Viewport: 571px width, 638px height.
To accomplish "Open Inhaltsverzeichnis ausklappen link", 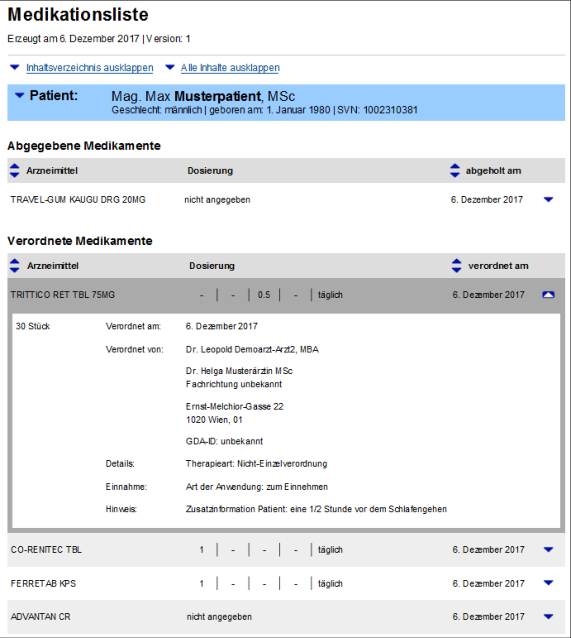I will 90,68.
